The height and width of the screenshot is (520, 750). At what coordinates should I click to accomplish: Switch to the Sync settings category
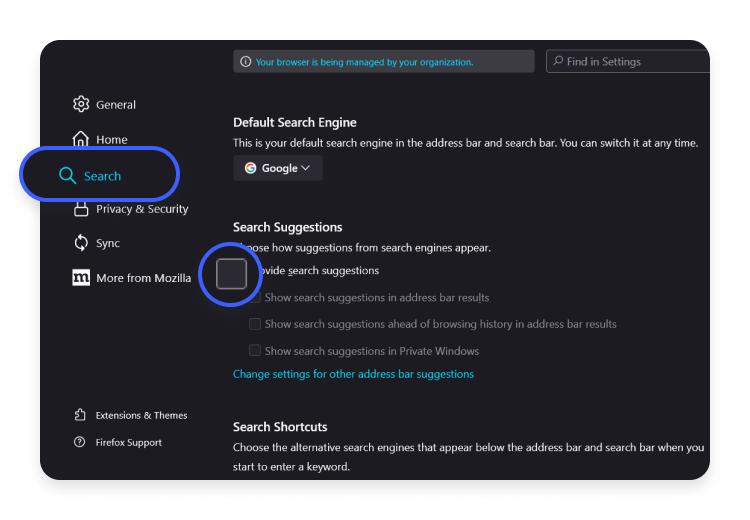[97, 243]
